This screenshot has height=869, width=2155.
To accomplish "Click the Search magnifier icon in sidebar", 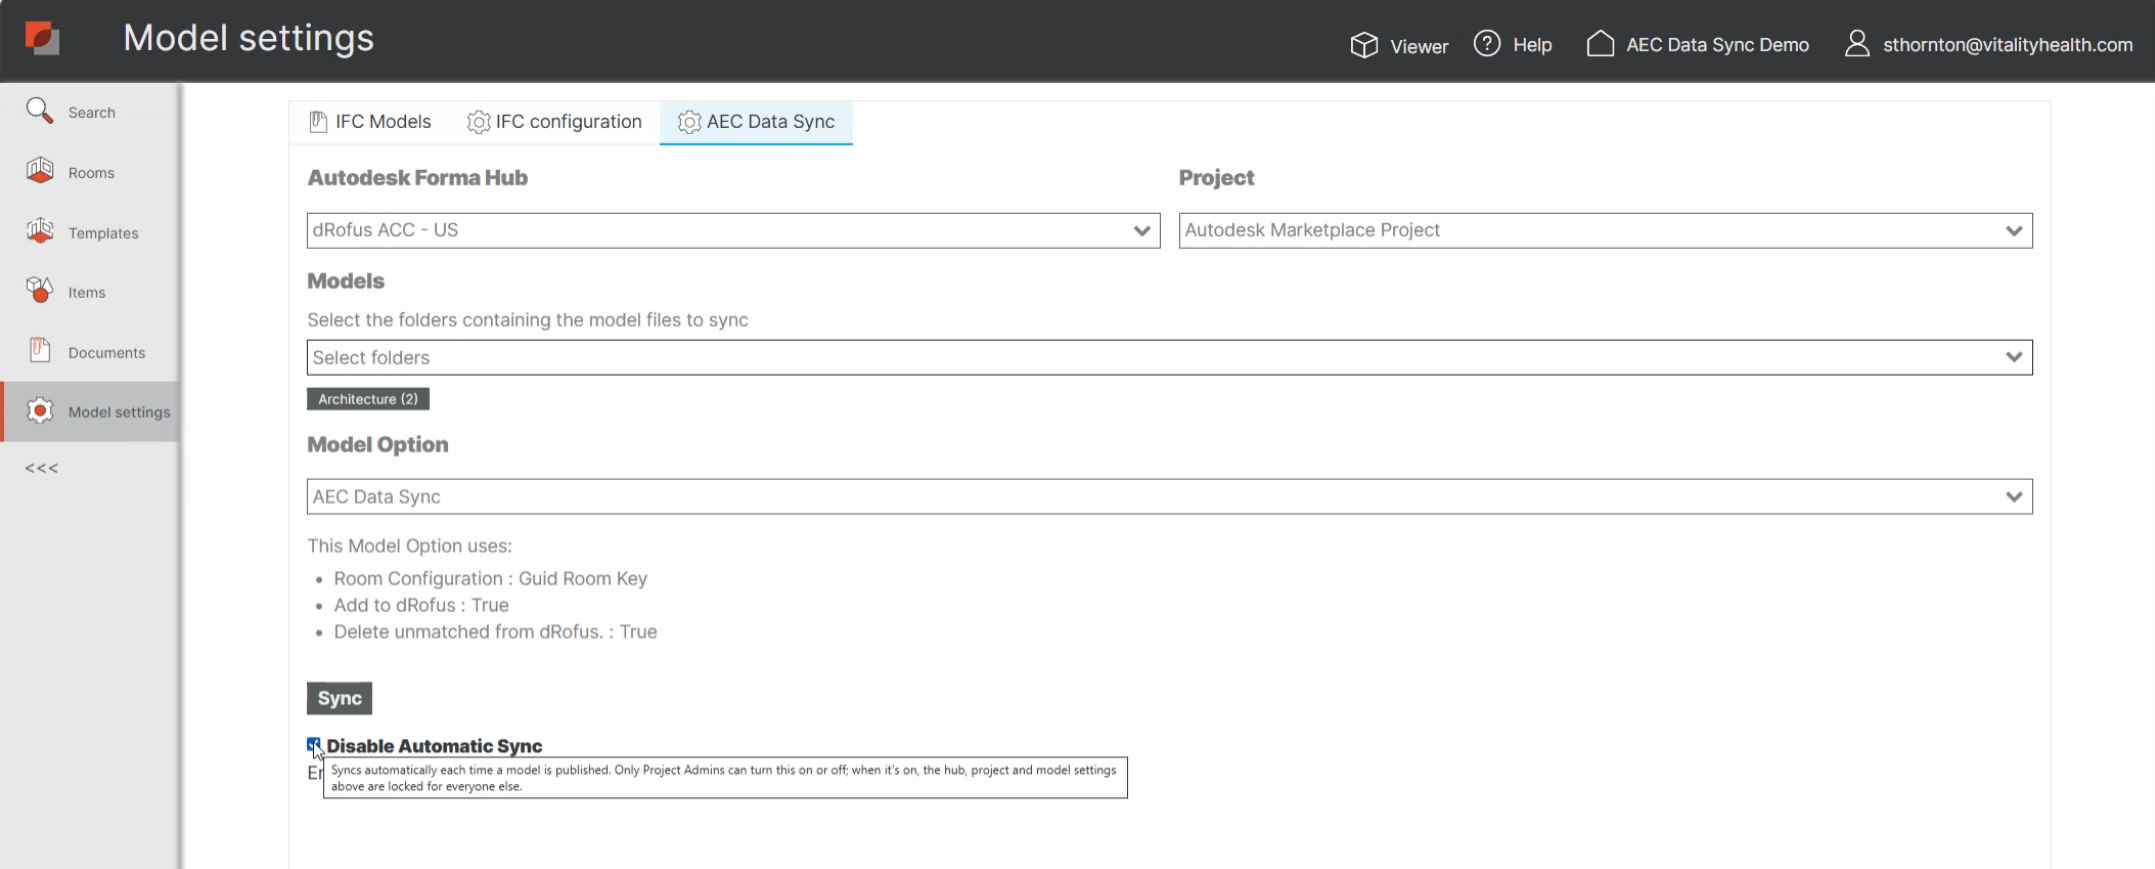I will point(39,111).
